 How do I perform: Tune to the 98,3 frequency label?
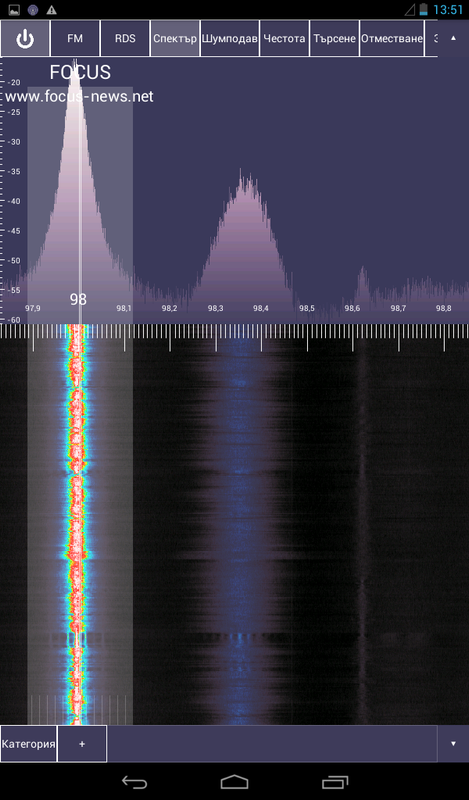click(215, 308)
